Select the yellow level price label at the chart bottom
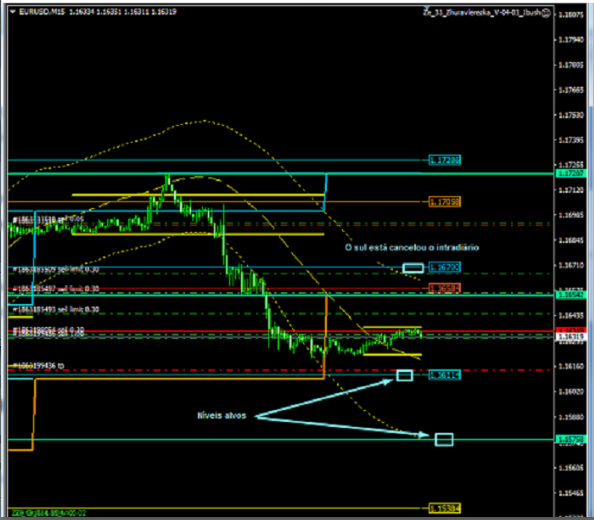Image resolution: width=594 pixels, height=520 pixels. [x=444, y=508]
